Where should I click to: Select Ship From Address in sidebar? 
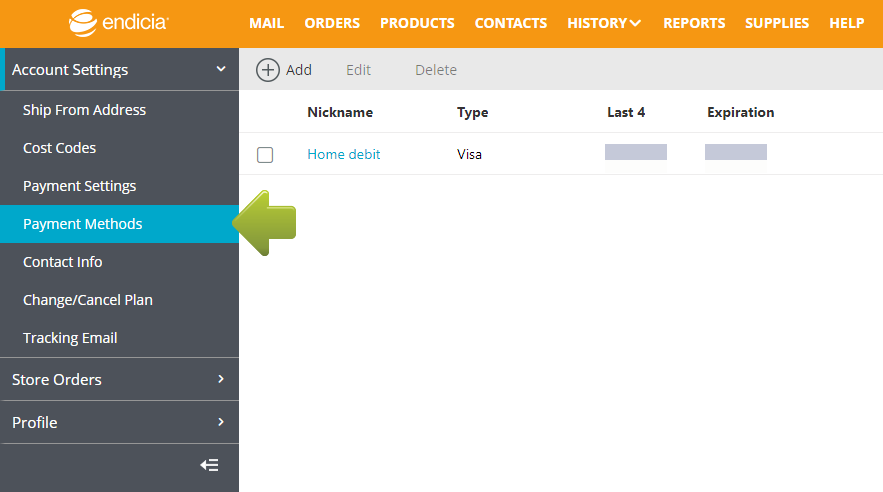point(84,110)
